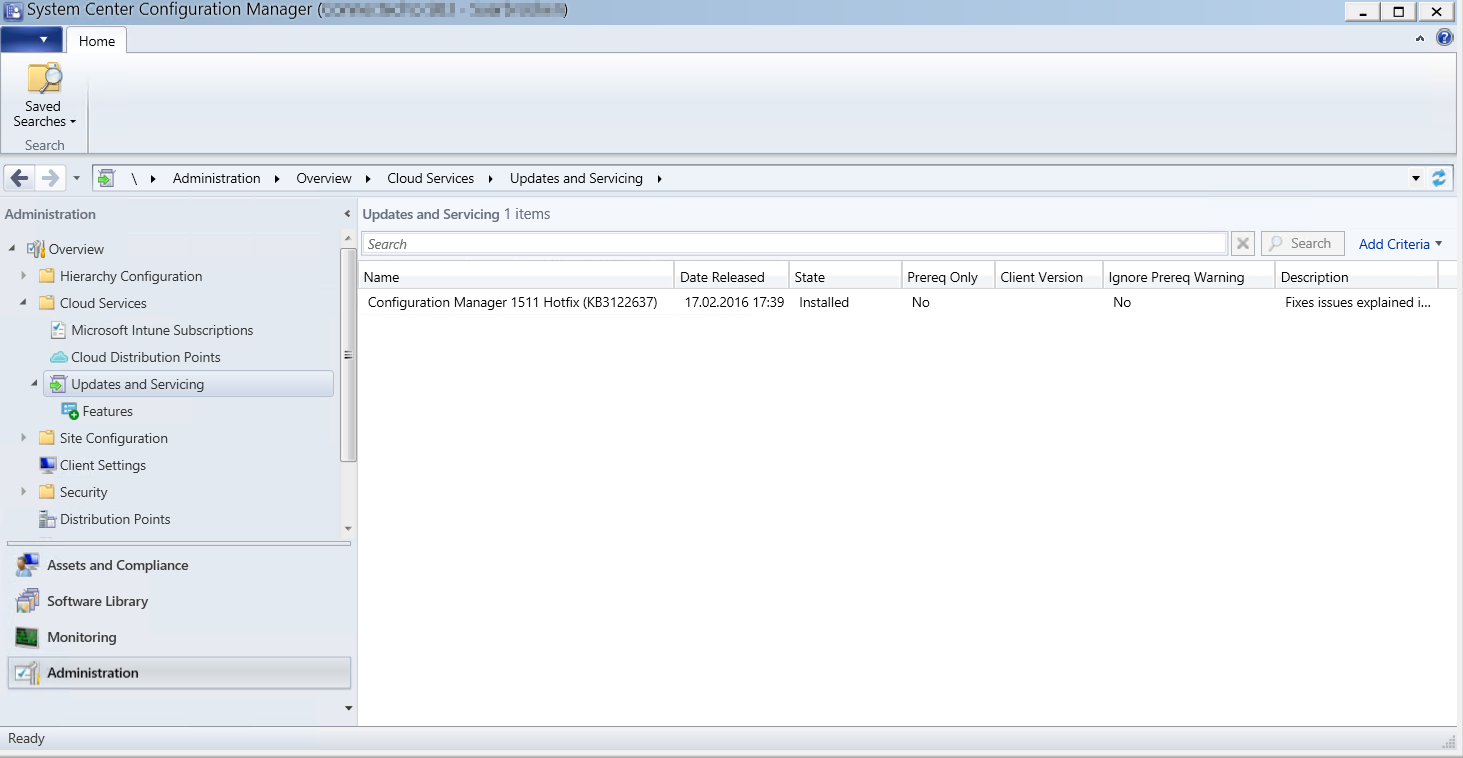
Task: Expand the Site Configuration folder
Action: click(24, 438)
